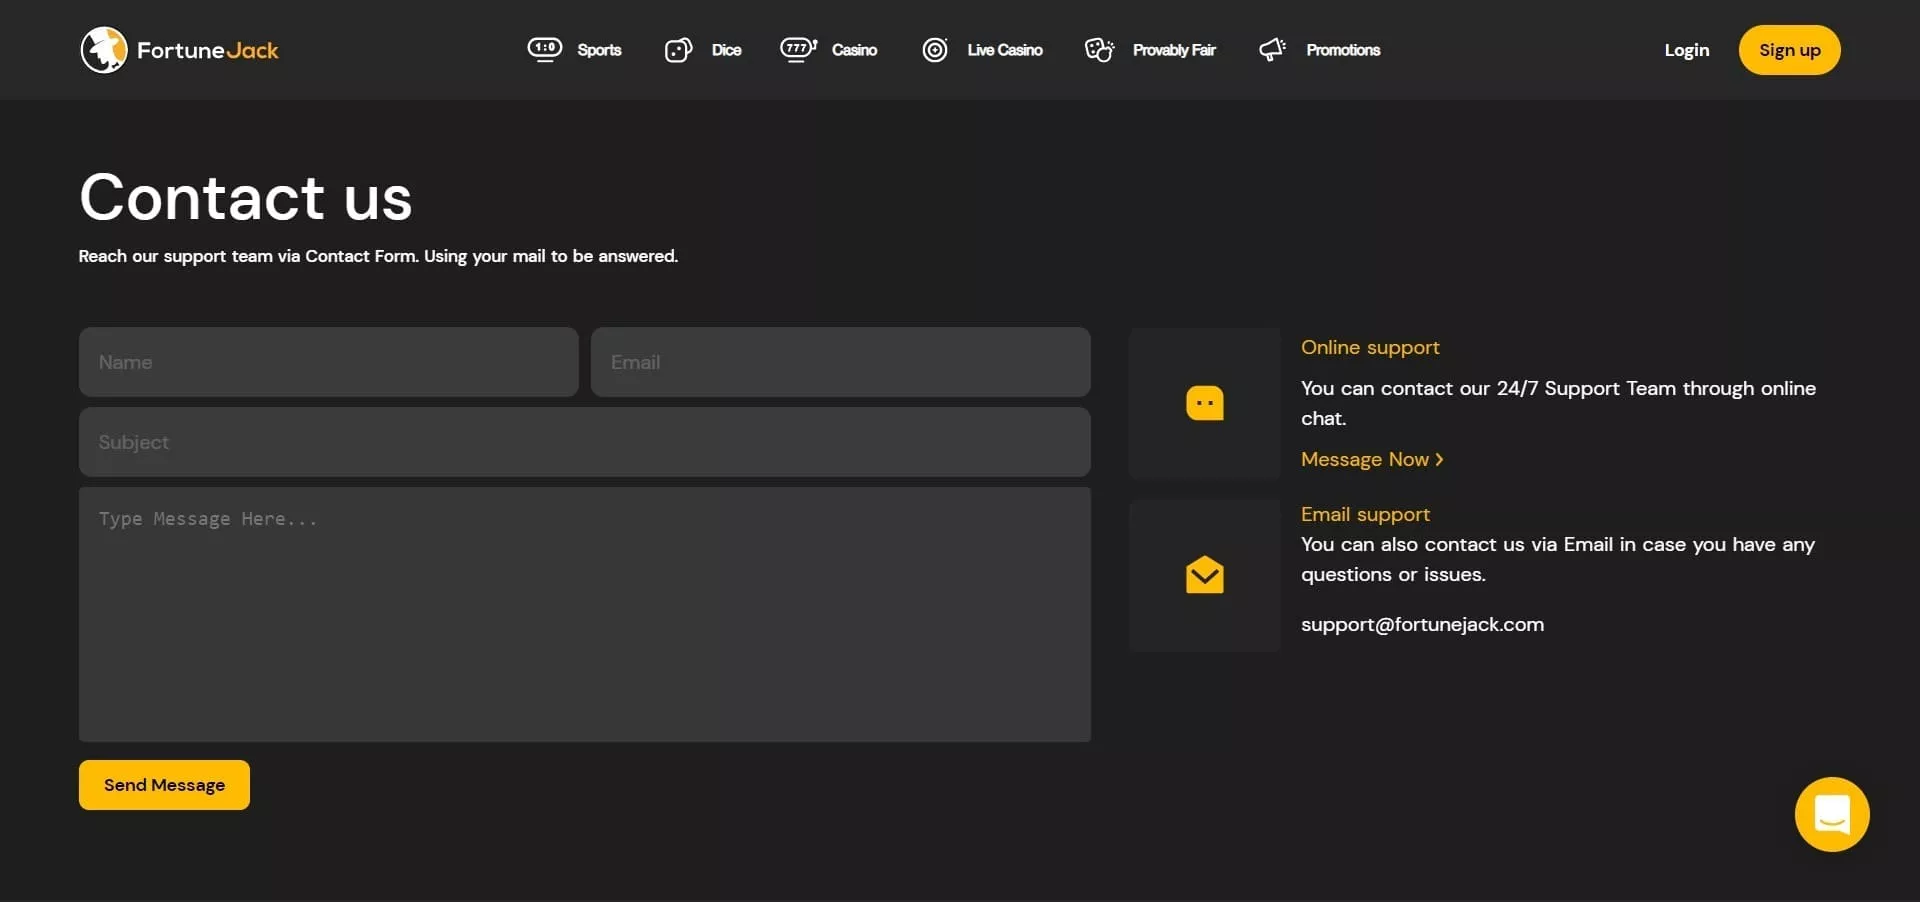1920x902 pixels.
Task: Go to the Live Casino section
Action: coord(1004,50)
